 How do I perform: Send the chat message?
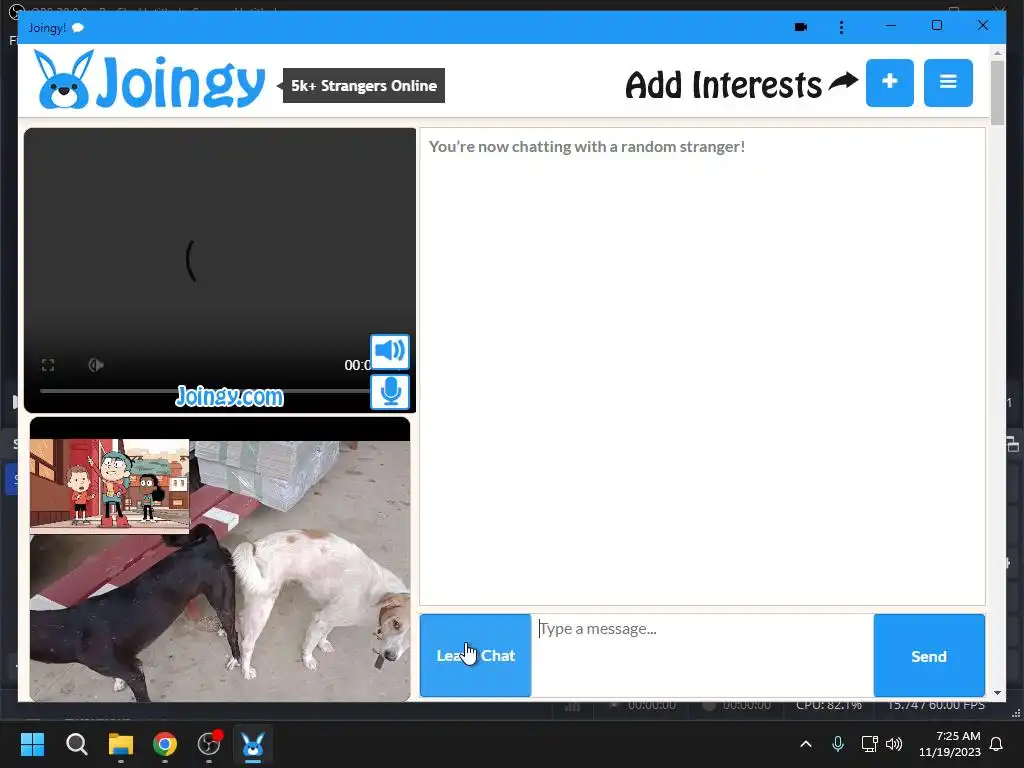[x=929, y=655]
